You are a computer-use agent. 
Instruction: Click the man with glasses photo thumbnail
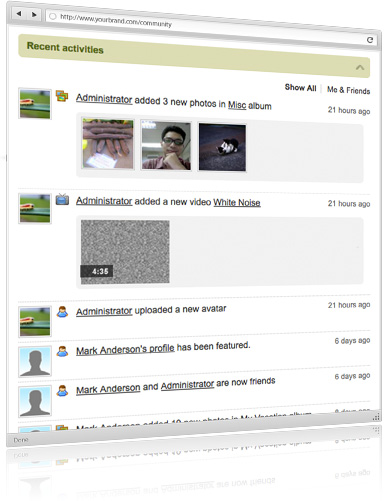[166, 146]
